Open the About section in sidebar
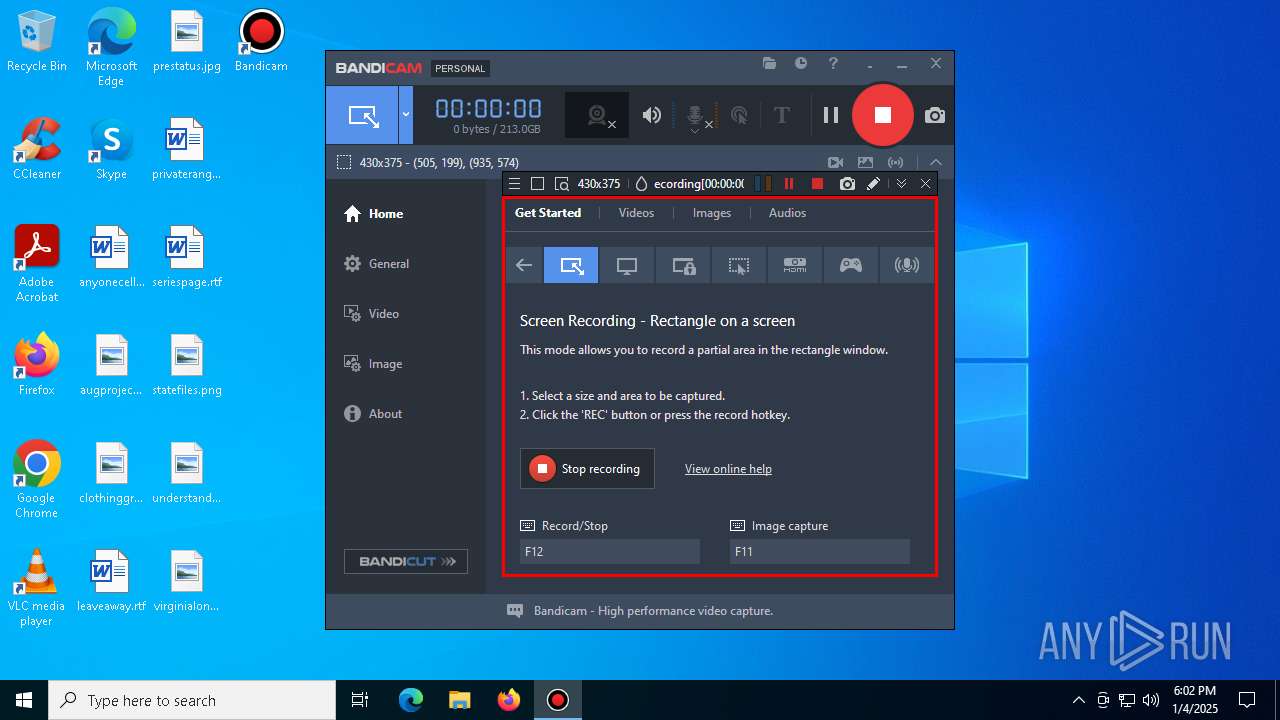The image size is (1280, 720). click(x=373, y=414)
